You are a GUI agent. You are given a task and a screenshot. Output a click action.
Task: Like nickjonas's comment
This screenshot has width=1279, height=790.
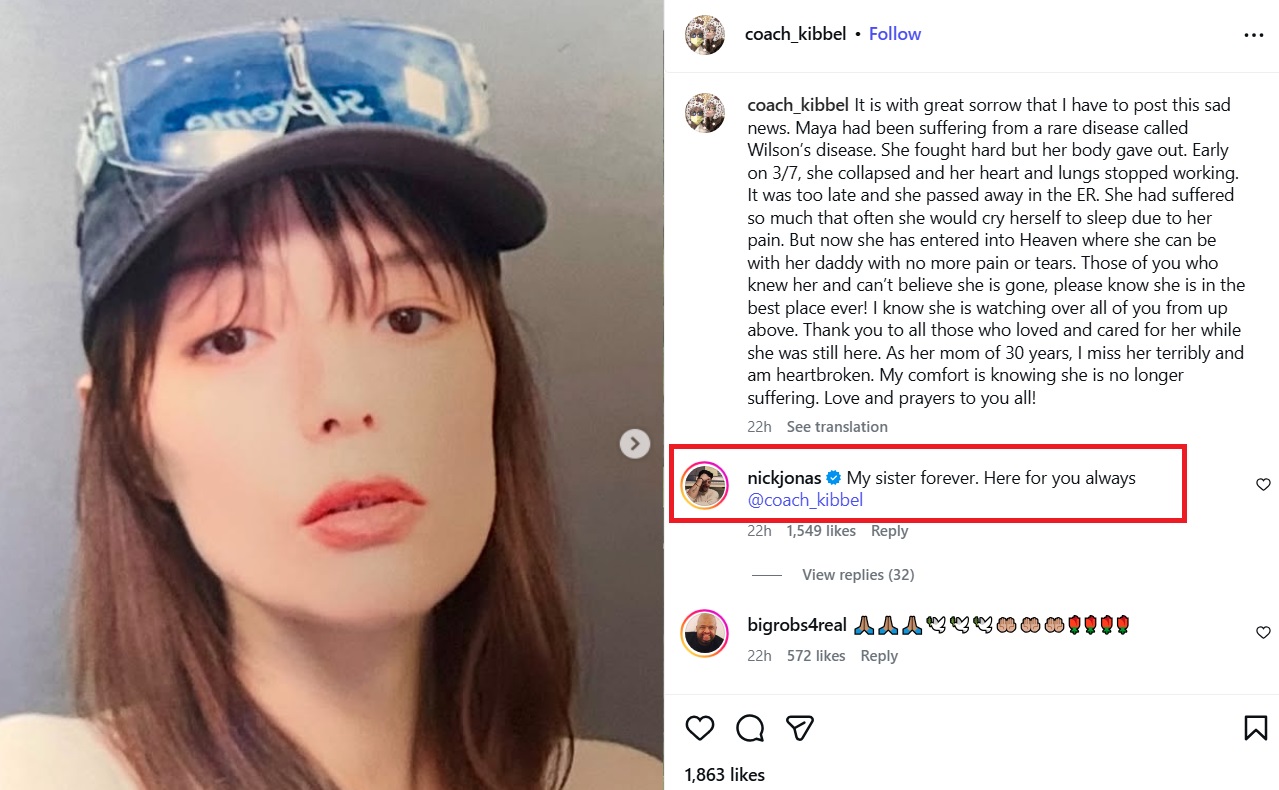(x=1263, y=485)
